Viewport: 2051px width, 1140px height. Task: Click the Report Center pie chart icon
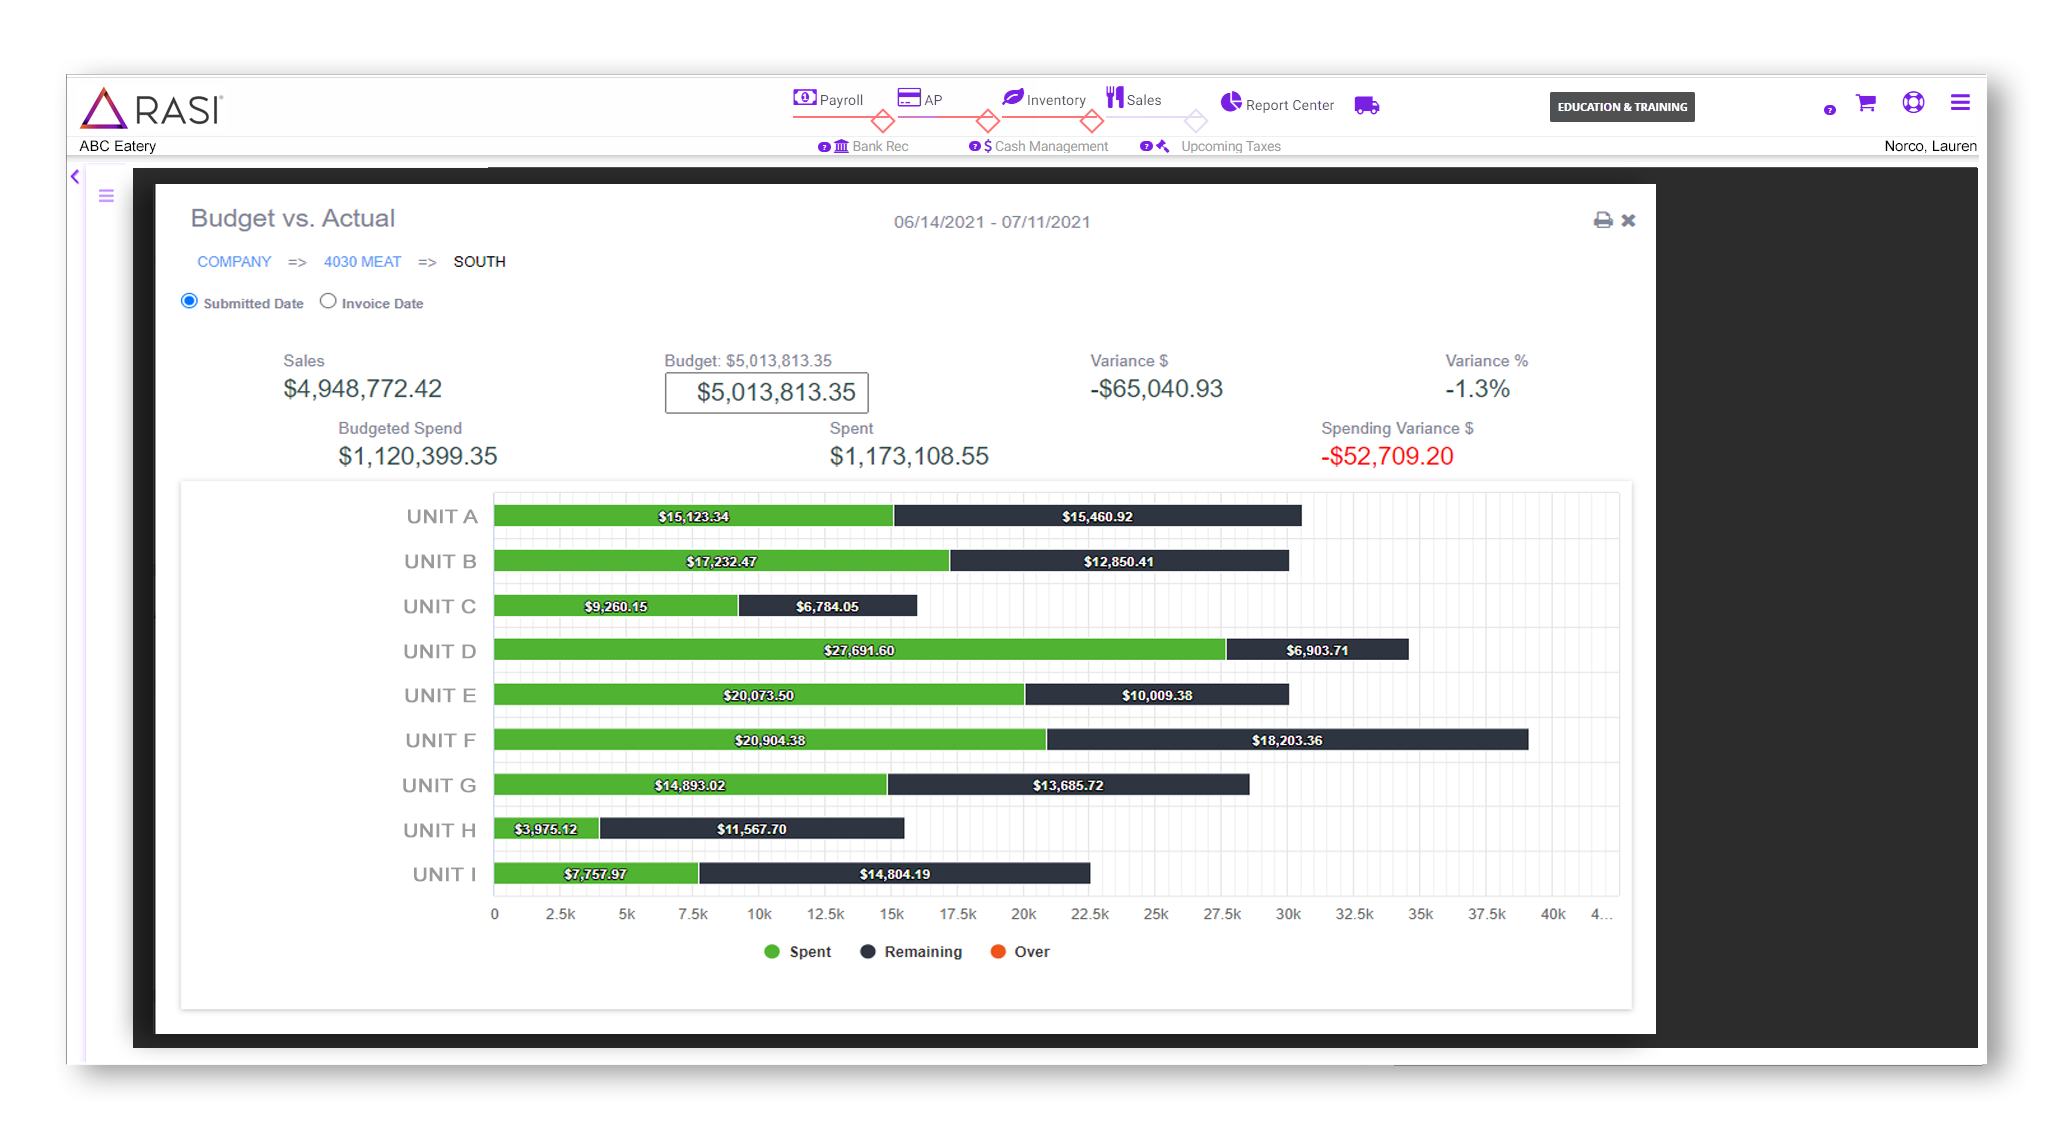(x=1231, y=103)
